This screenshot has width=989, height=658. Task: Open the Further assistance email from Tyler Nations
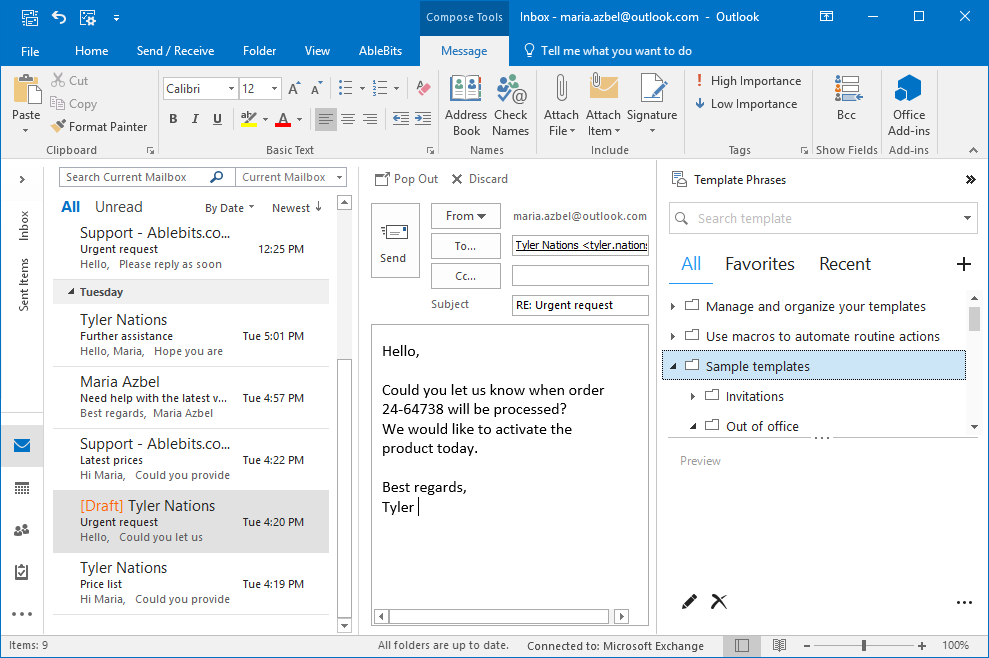(x=191, y=335)
